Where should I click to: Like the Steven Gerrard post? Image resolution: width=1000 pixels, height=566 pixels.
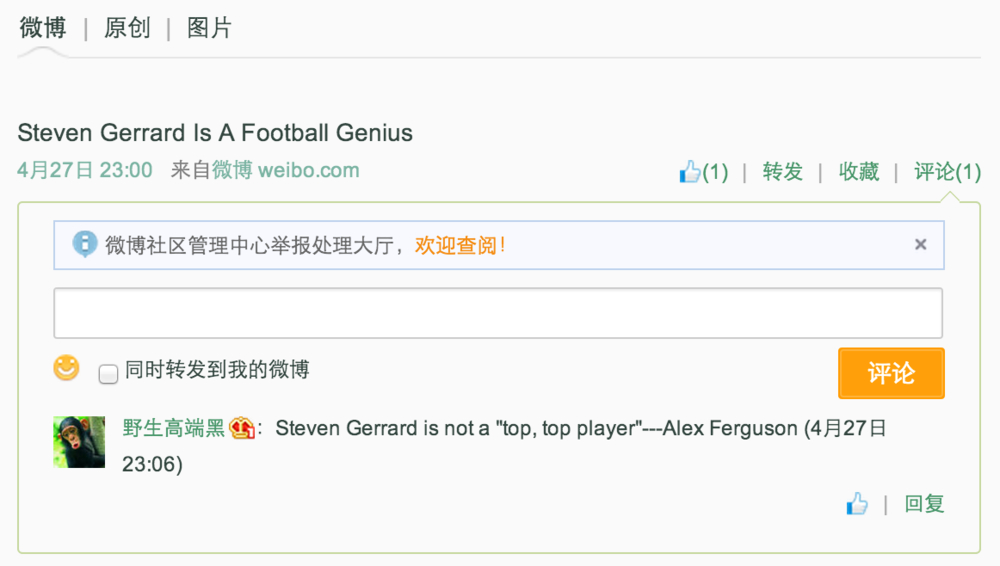pyautogui.click(x=703, y=172)
